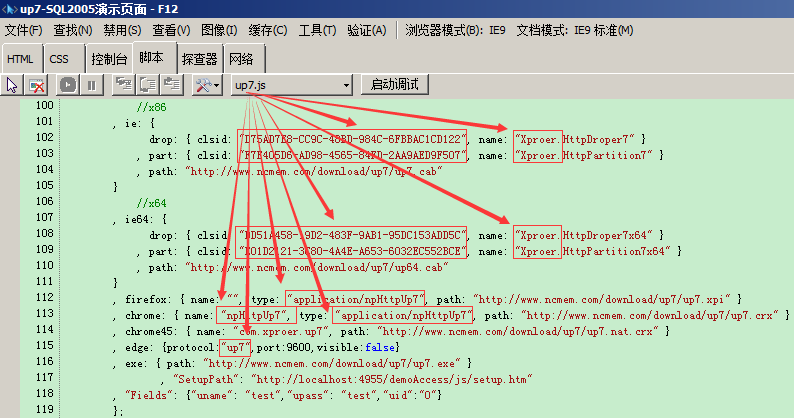The height and width of the screenshot is (418, 794).
Task: Switch to the CSS tab
Action: point(59,59)
